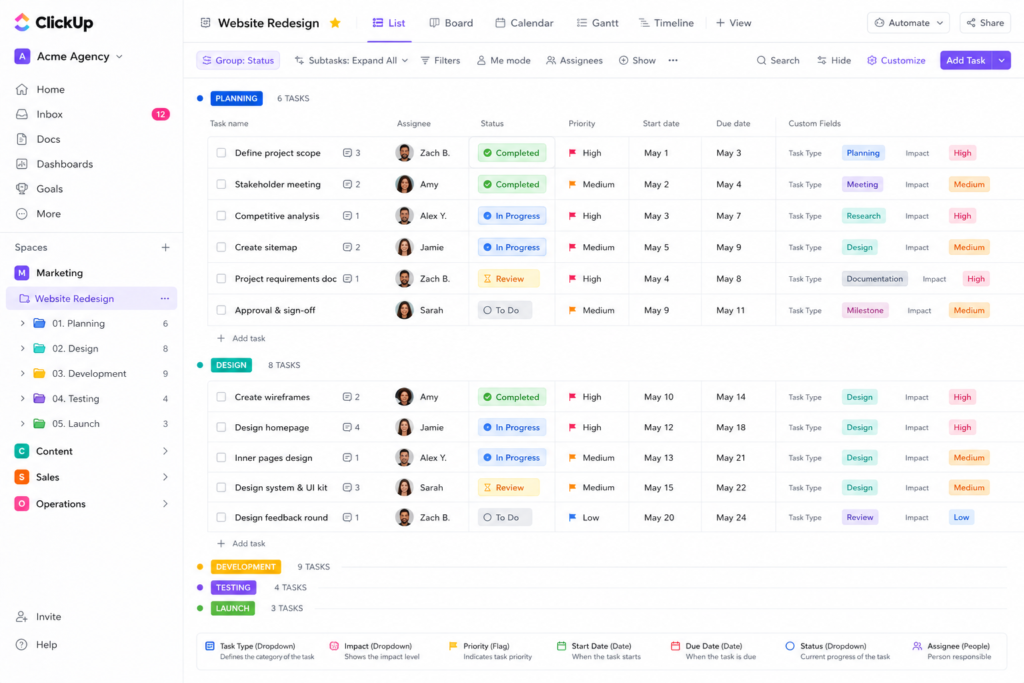Click Zach B. avatar on Define project scope
The height and width of the screenshot is (683, 1024).
coord(404,153)
